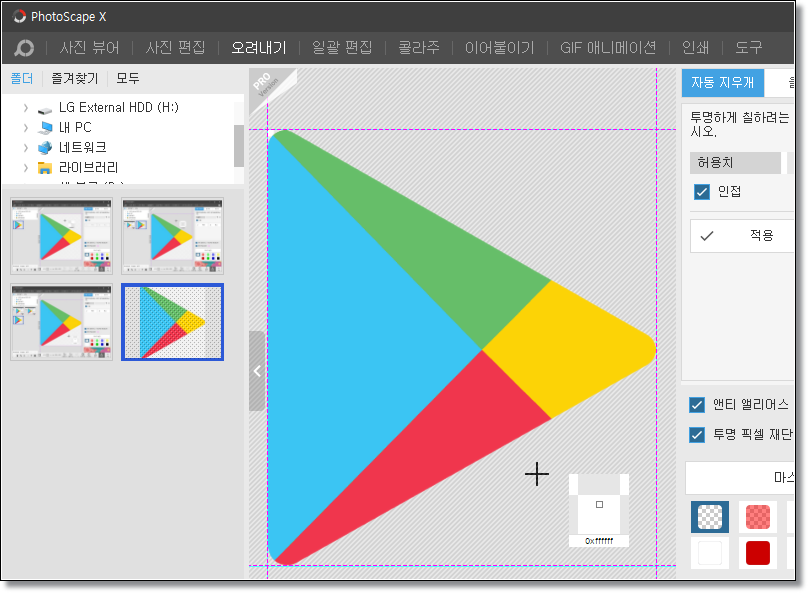Image resolution: width=808 pixels, height=608 pixels.
Task: Expand the LG External HDD (H:) node
Action: click(x=26, y=108)
